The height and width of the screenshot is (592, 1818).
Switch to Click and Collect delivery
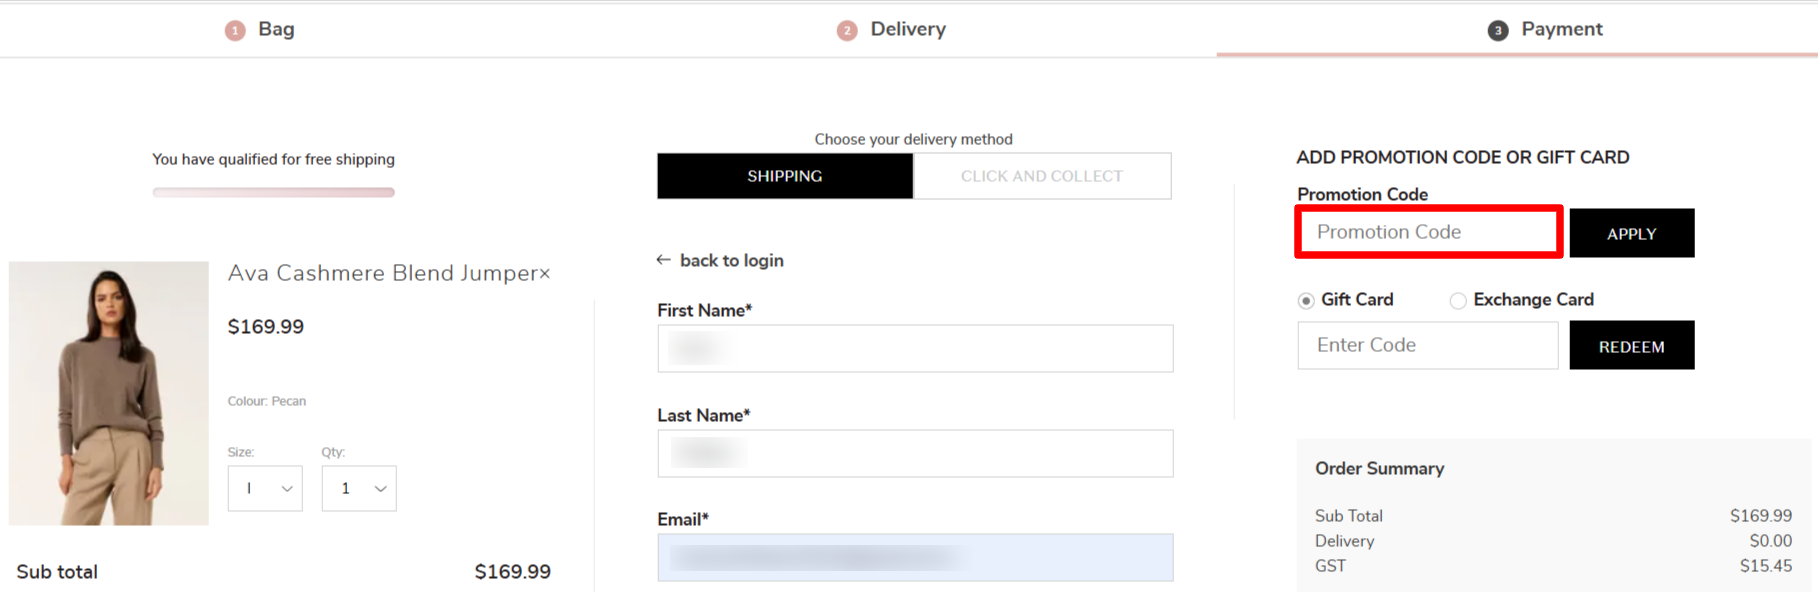(1042, 176)
